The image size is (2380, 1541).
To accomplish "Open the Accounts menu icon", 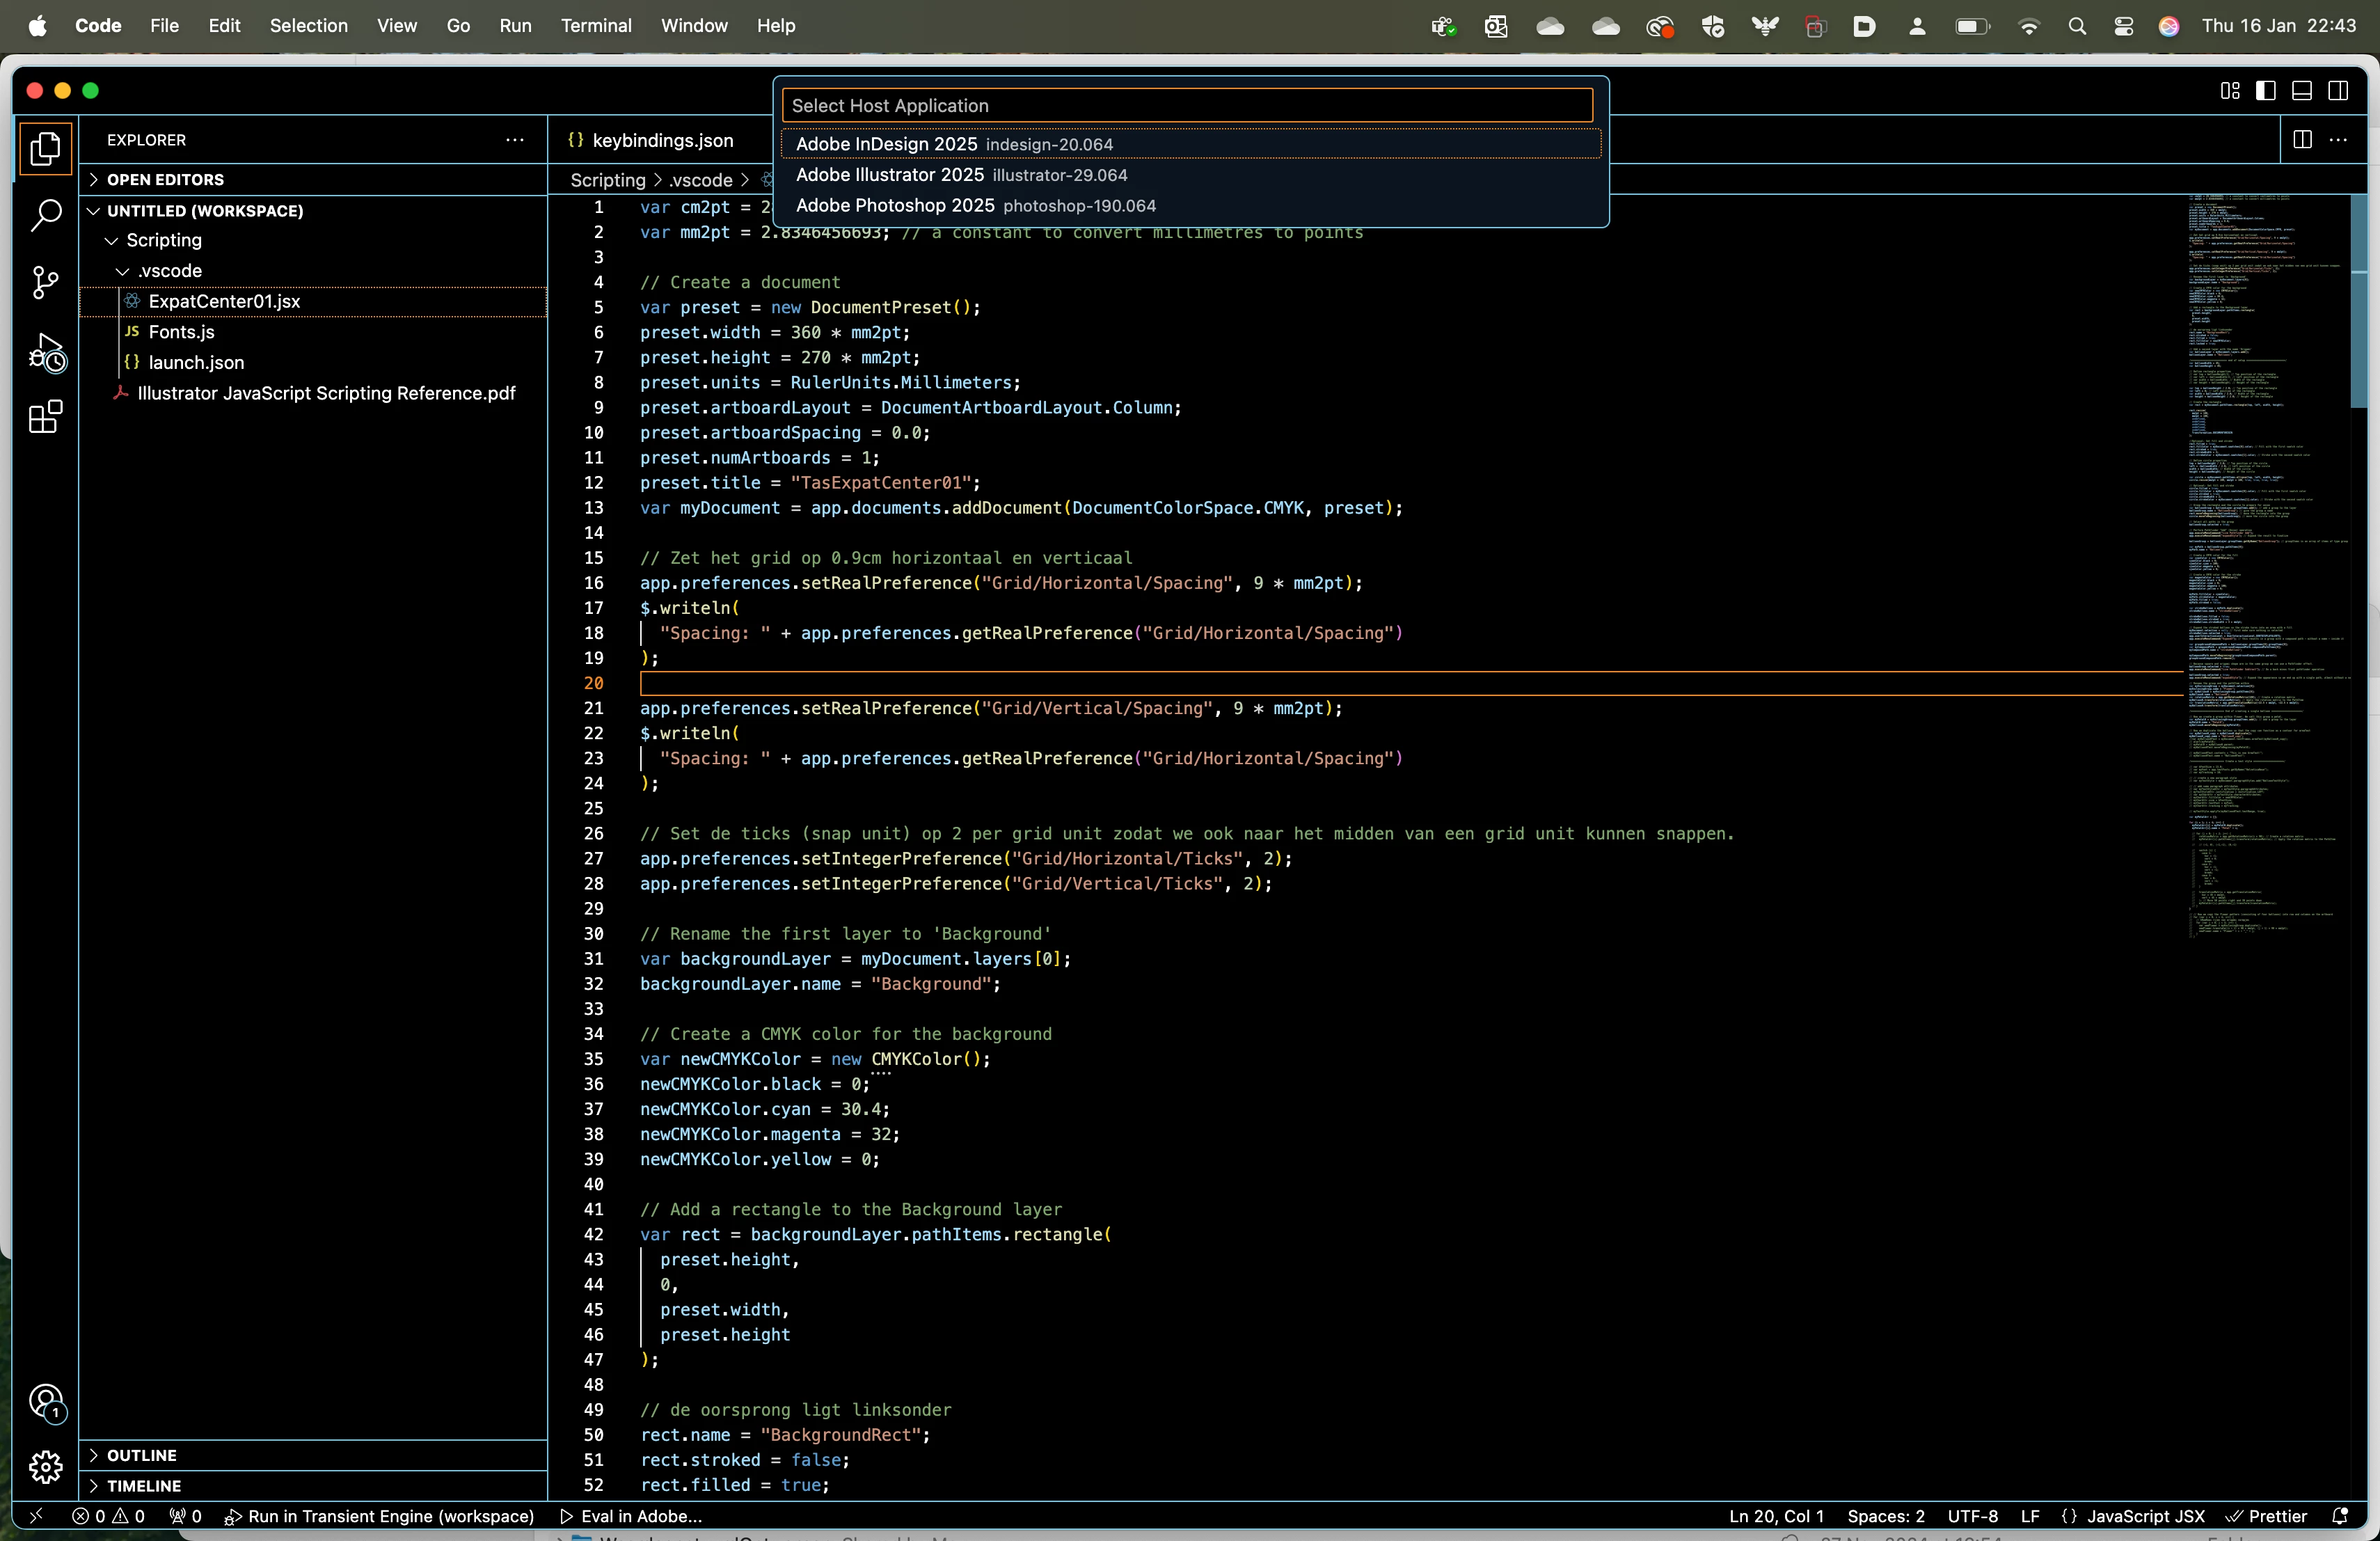I will coord(46,1402).
